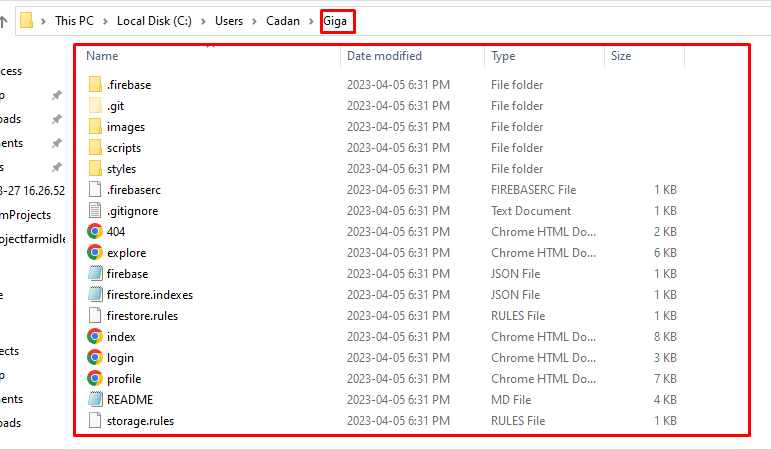Open the chevron dropdown after Users
Viewport: 771px width, 449px height.
tap(255, 20)
